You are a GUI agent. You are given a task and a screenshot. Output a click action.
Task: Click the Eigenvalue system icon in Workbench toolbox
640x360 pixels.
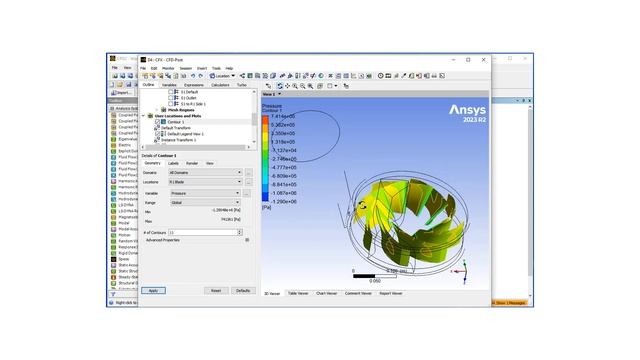tap(113, 139)
